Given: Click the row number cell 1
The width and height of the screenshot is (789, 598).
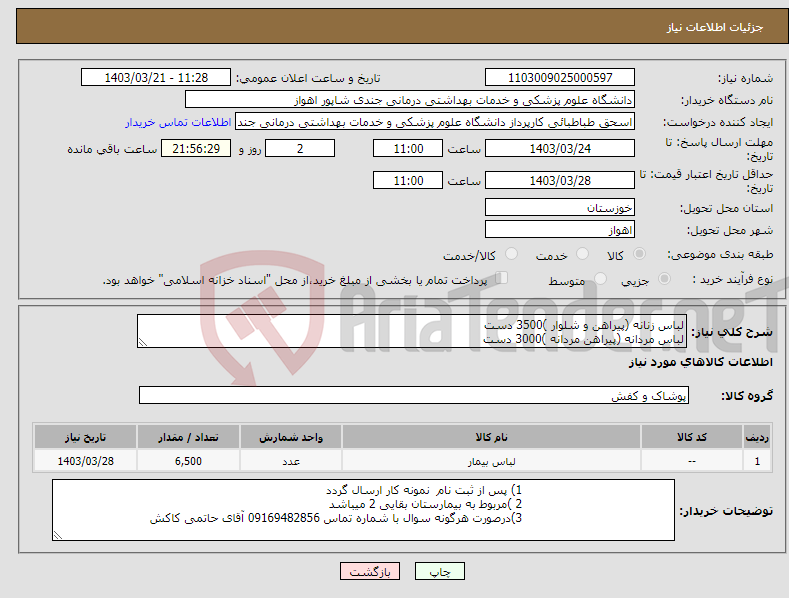Looking at the screenshot, I should coord(757,461).
